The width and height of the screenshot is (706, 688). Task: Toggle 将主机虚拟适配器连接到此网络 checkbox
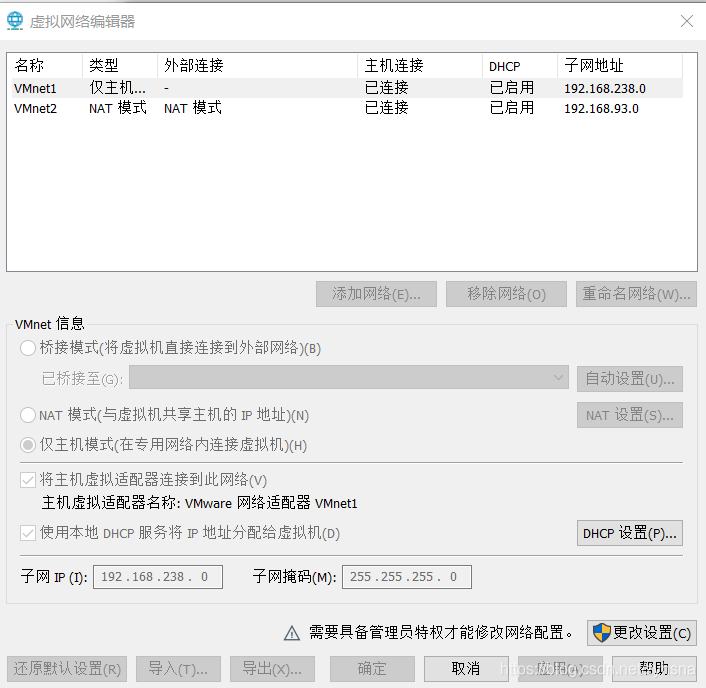(x=28, y=480)
